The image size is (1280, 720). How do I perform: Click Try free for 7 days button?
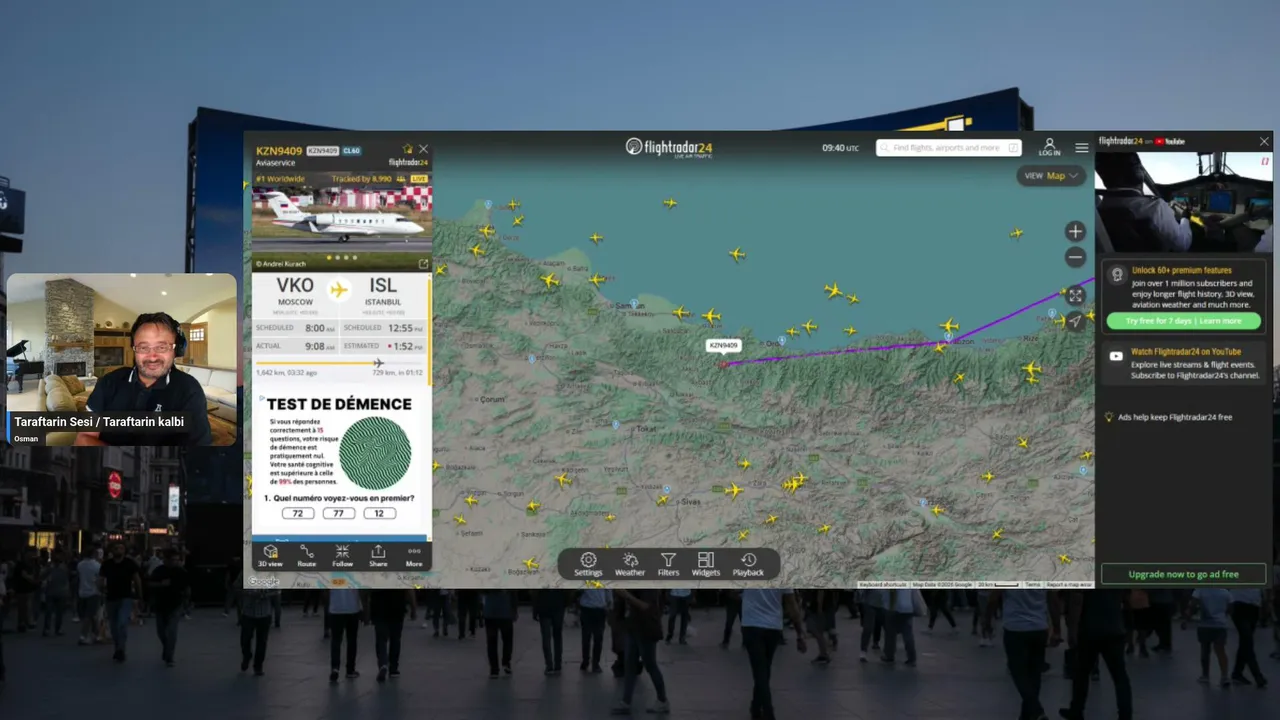click(x=1183, y=321)
